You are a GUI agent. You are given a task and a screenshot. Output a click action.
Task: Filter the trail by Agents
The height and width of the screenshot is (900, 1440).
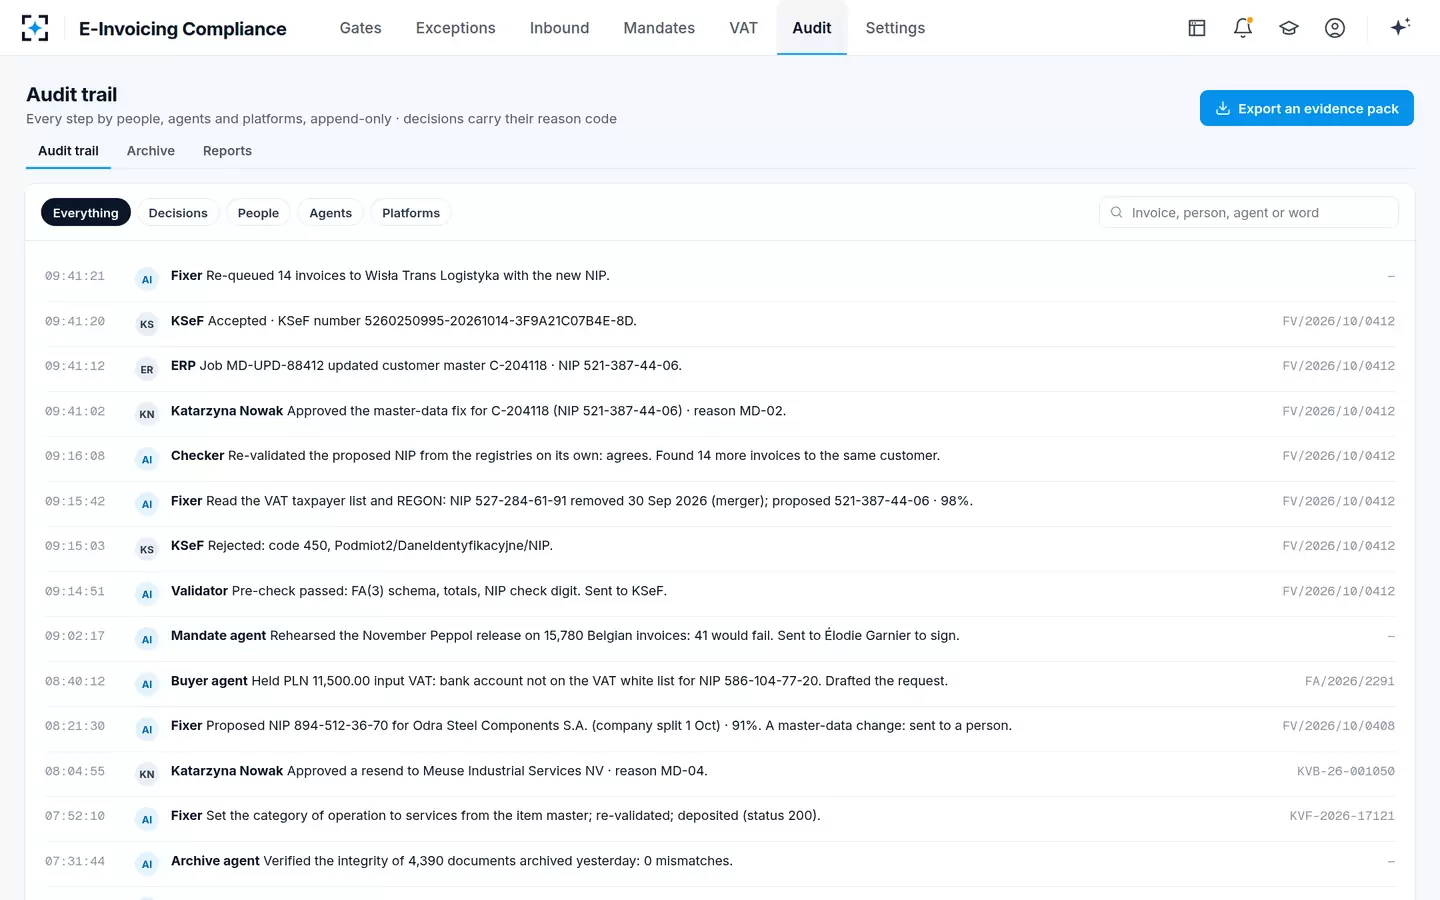tap(331, 212)
